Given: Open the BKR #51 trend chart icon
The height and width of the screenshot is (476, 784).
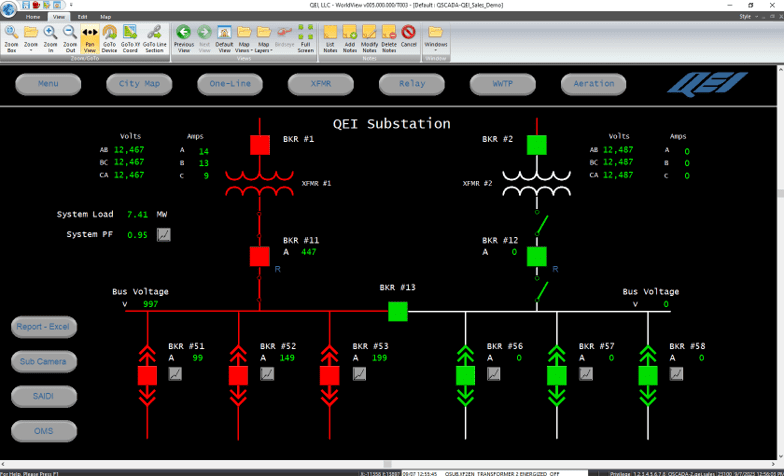Looking at the screenshot, I should pyautogui.click(x=175, y=374).
